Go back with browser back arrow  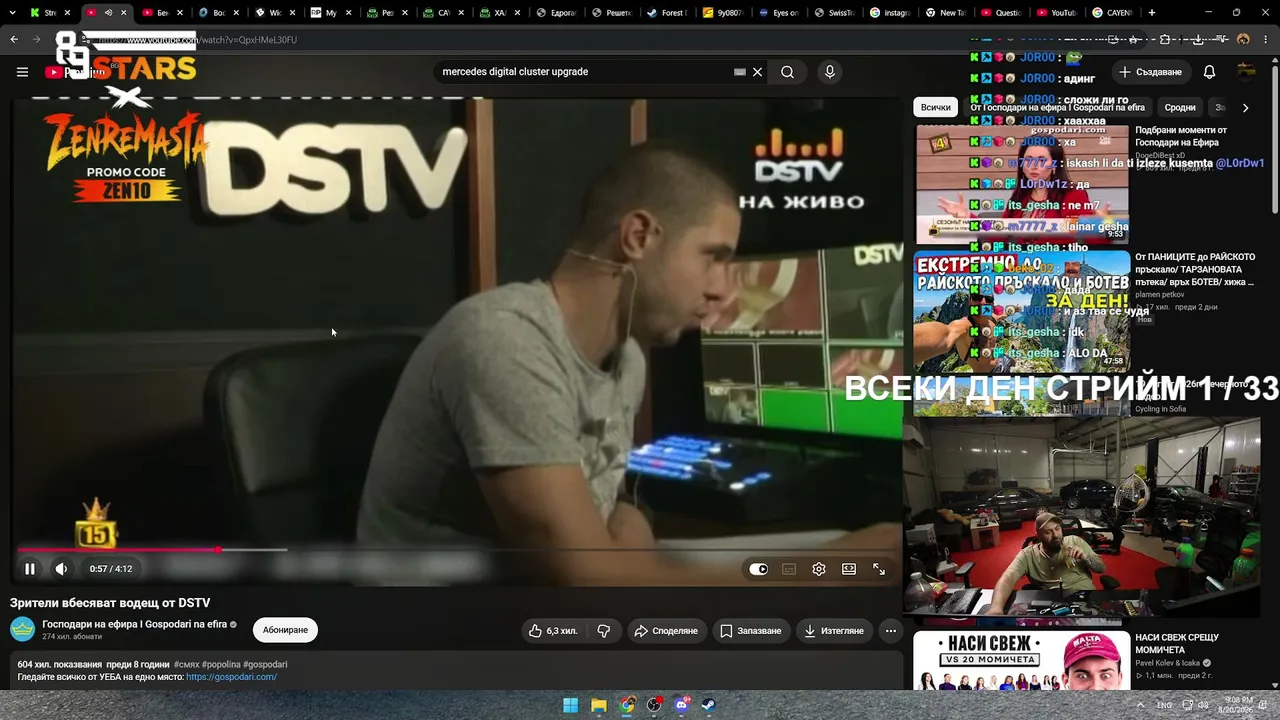[14, 40]
